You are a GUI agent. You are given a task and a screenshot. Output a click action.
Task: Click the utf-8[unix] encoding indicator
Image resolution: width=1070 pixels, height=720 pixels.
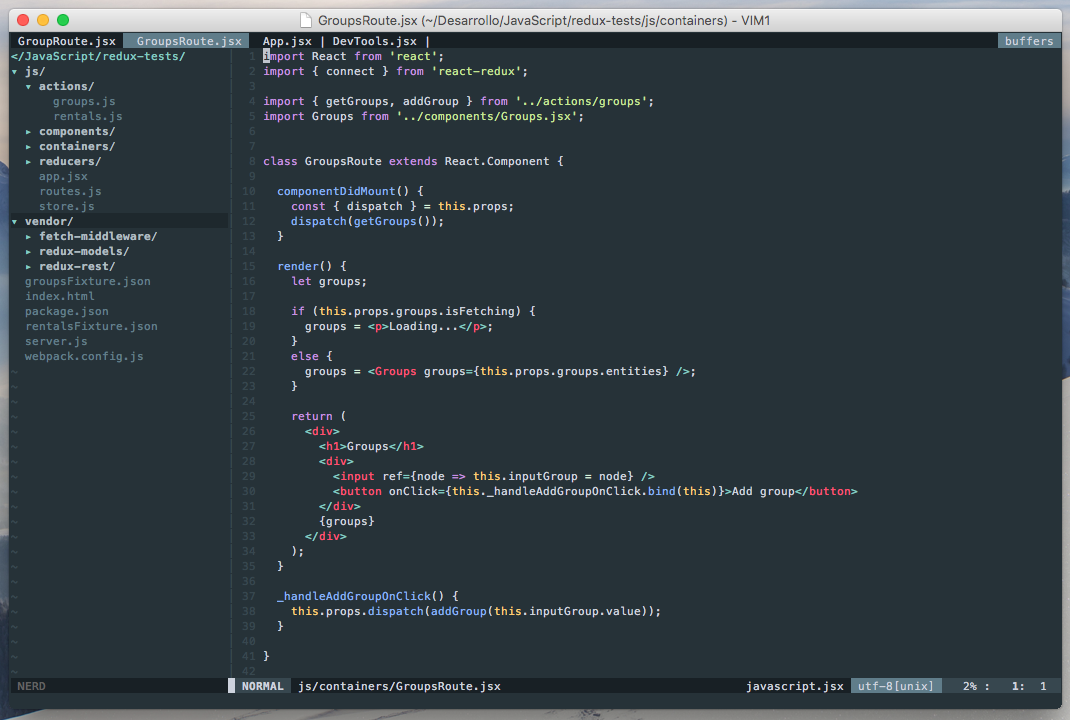tap(895, 687)
